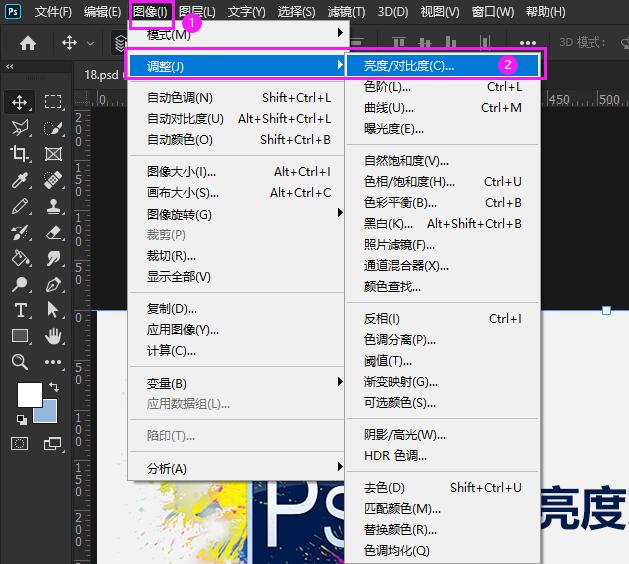Select the Crop tool
This screenshot has height=564, width=629.
[19, 154]
